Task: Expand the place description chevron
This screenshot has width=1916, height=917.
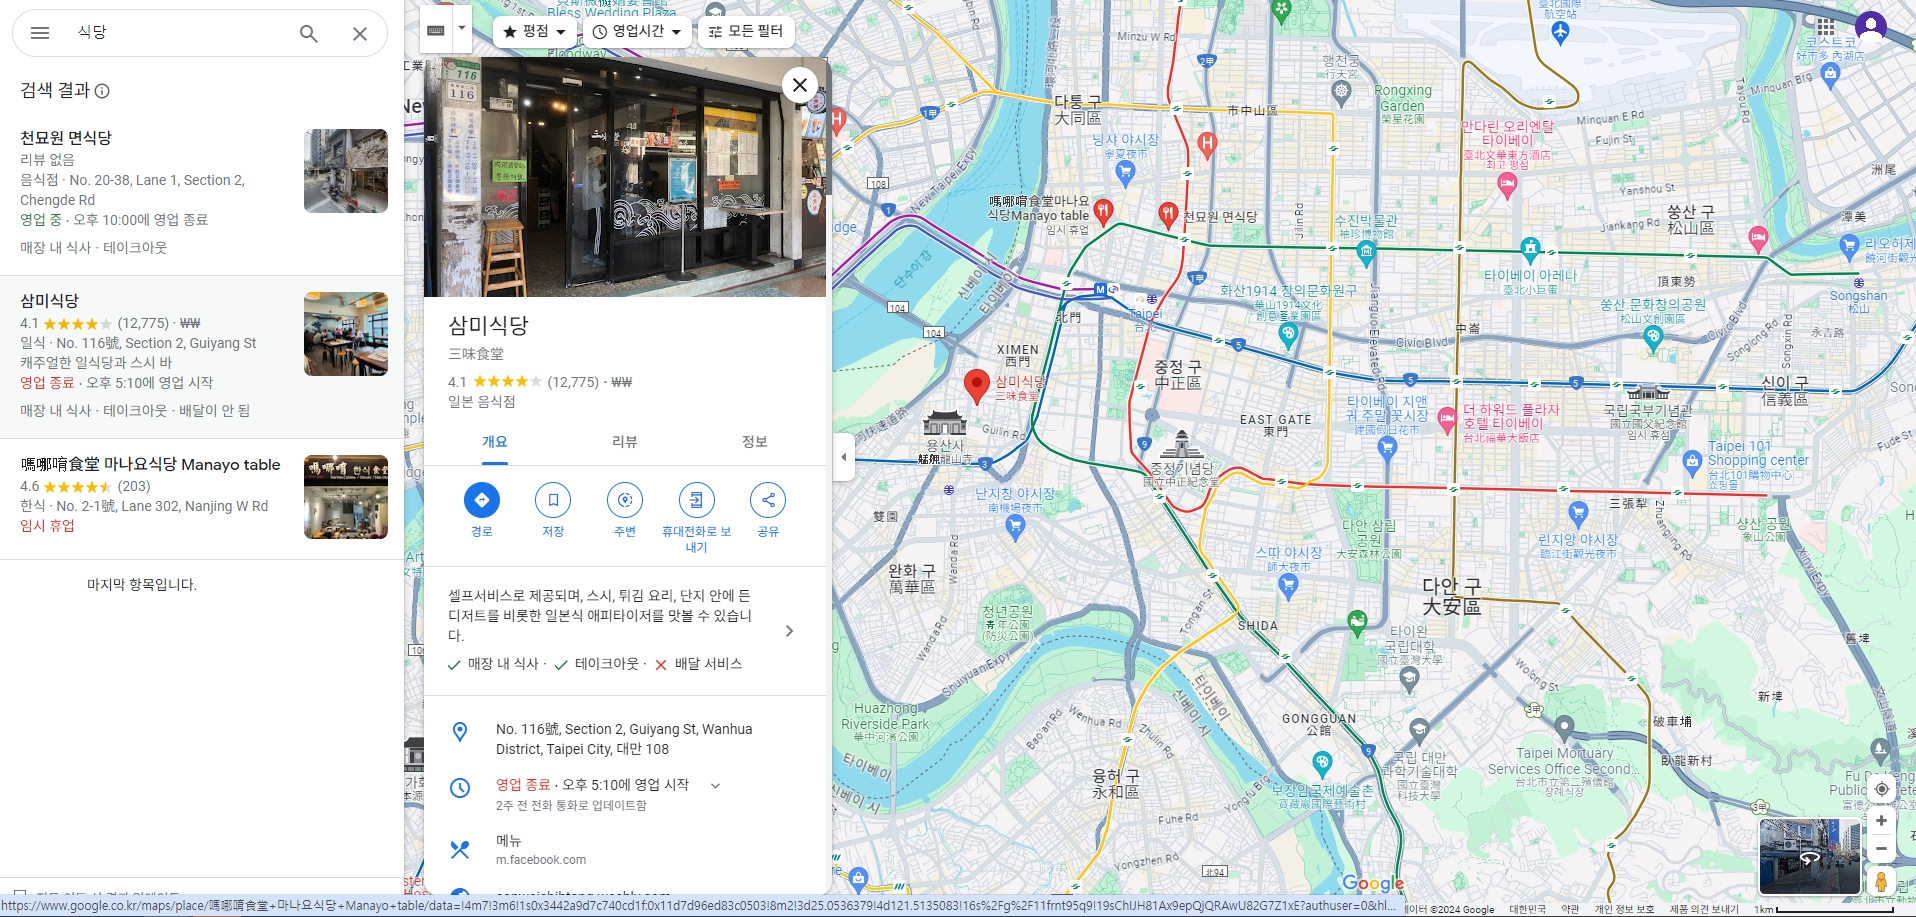Action: 790,631
